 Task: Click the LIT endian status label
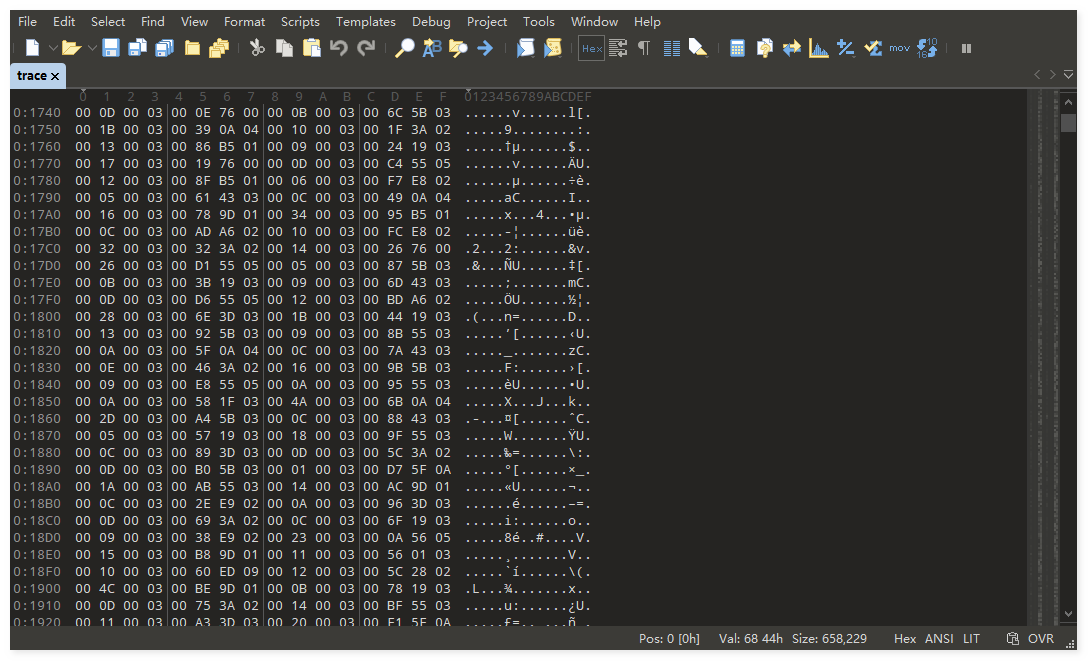click(971, 638)
